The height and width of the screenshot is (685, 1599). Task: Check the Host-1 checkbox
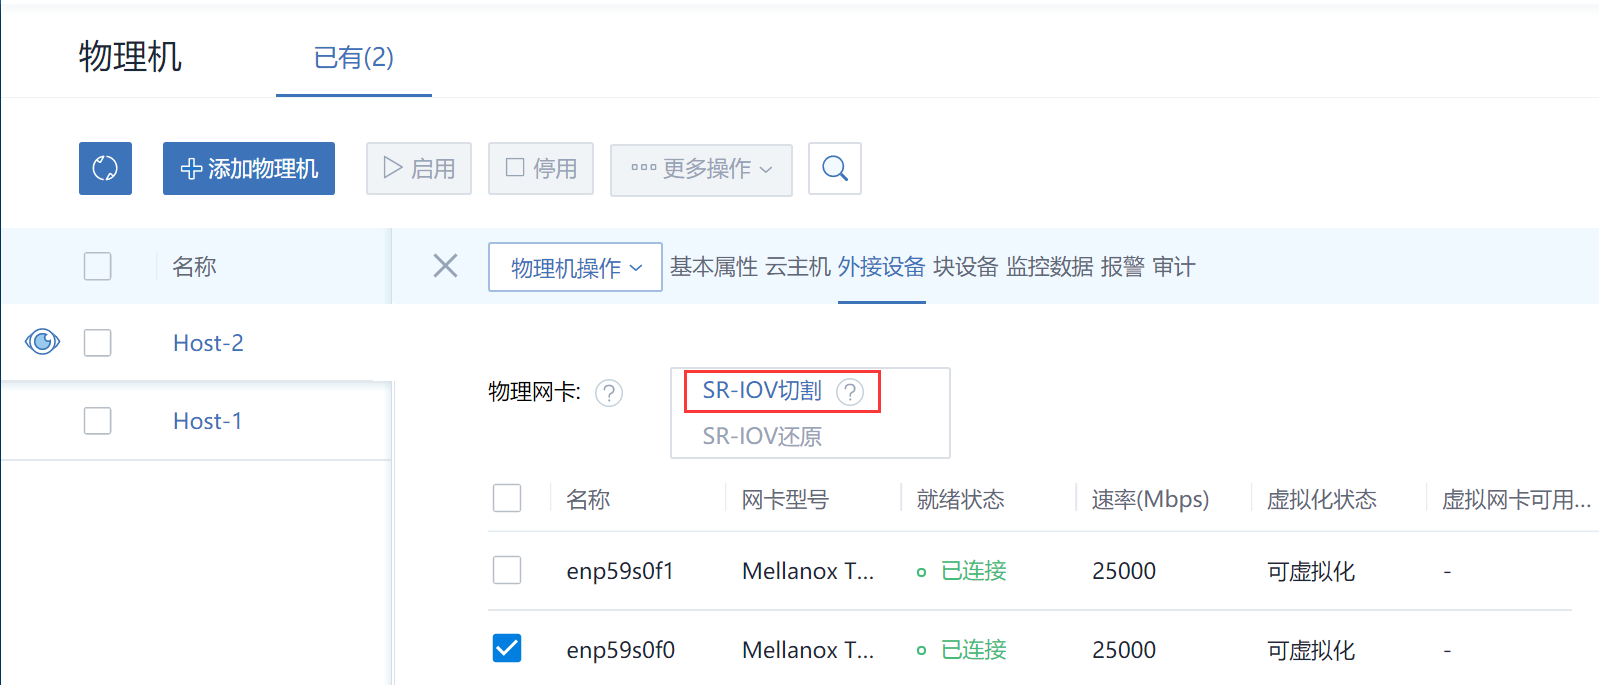pyautogui.click(x=97, y=421)
